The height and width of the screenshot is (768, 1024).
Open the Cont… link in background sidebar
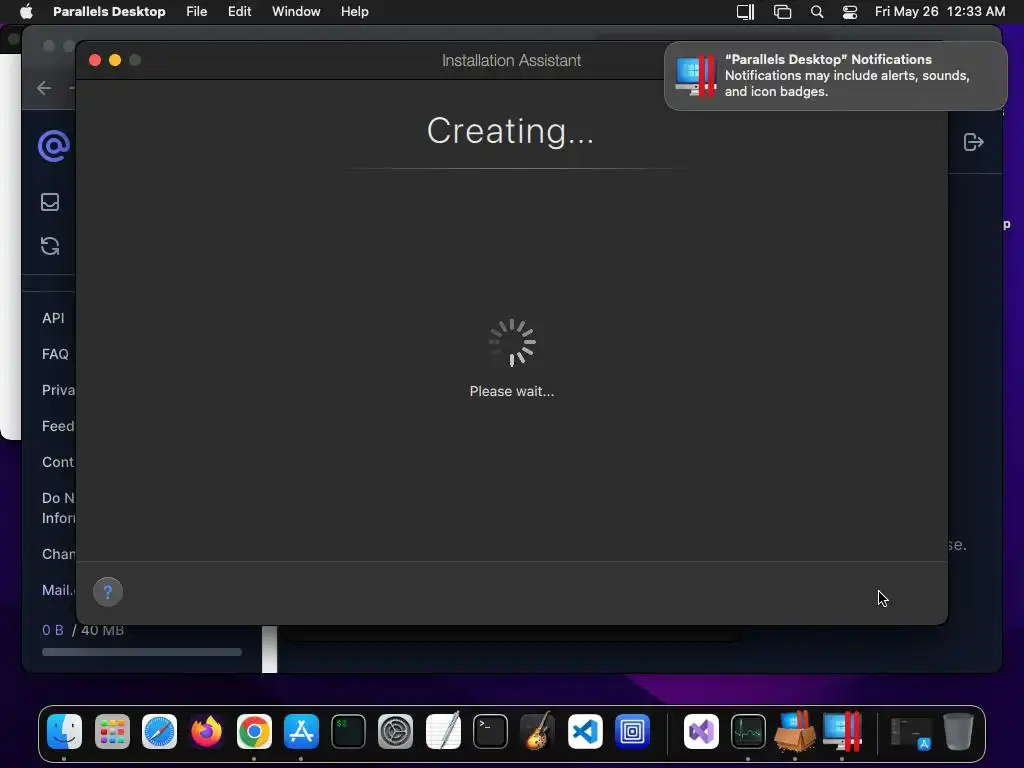point(59,462)
